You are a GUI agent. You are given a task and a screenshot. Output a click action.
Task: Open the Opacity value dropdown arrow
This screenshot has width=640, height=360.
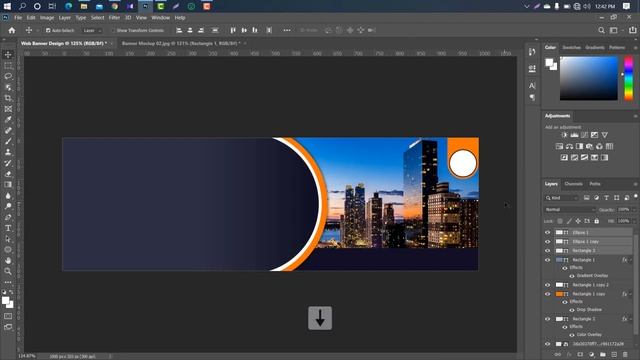633,209
